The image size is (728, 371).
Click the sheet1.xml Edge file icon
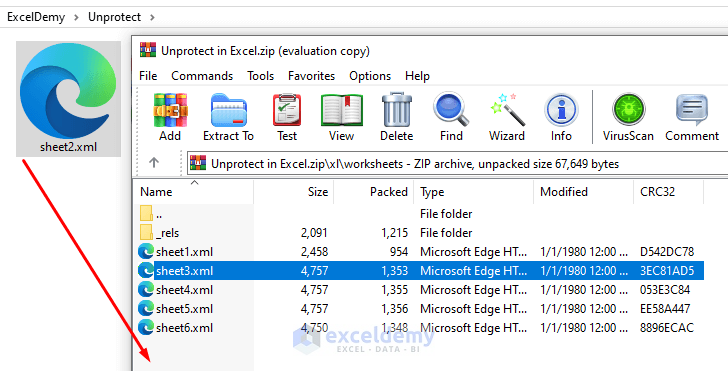[x=146, y=252]
